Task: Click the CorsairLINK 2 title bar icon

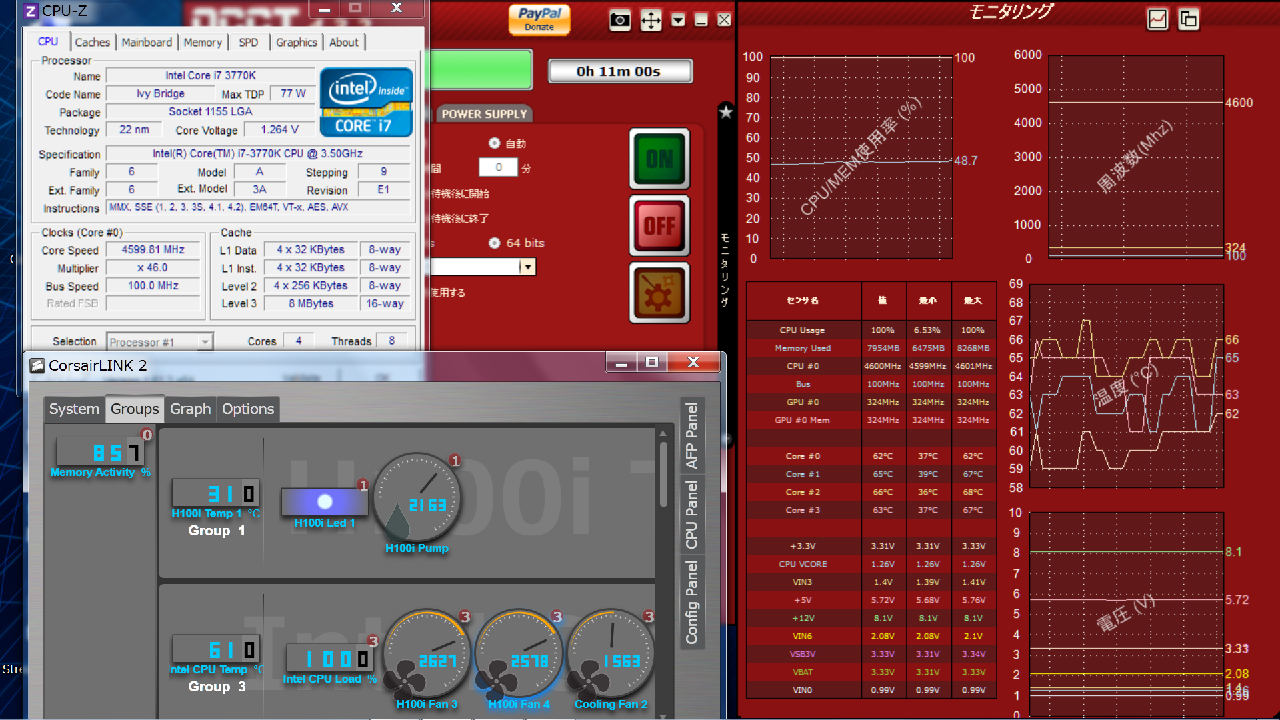Action: click(x=37, y=365)
